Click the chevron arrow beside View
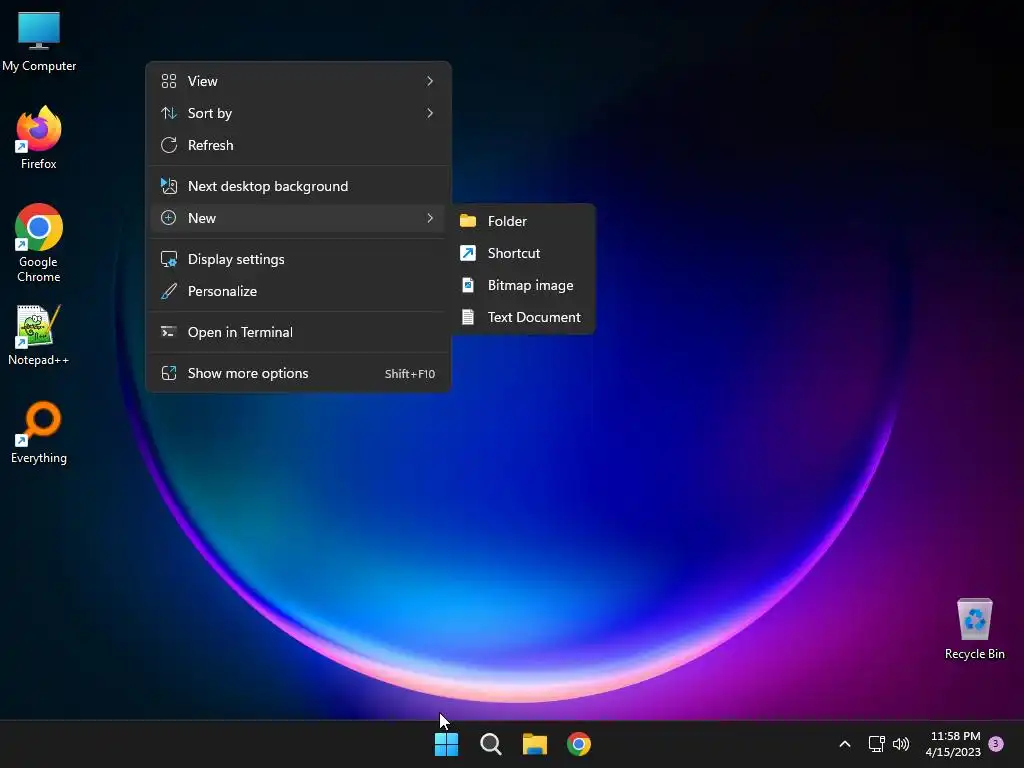 tap(430, 81)
